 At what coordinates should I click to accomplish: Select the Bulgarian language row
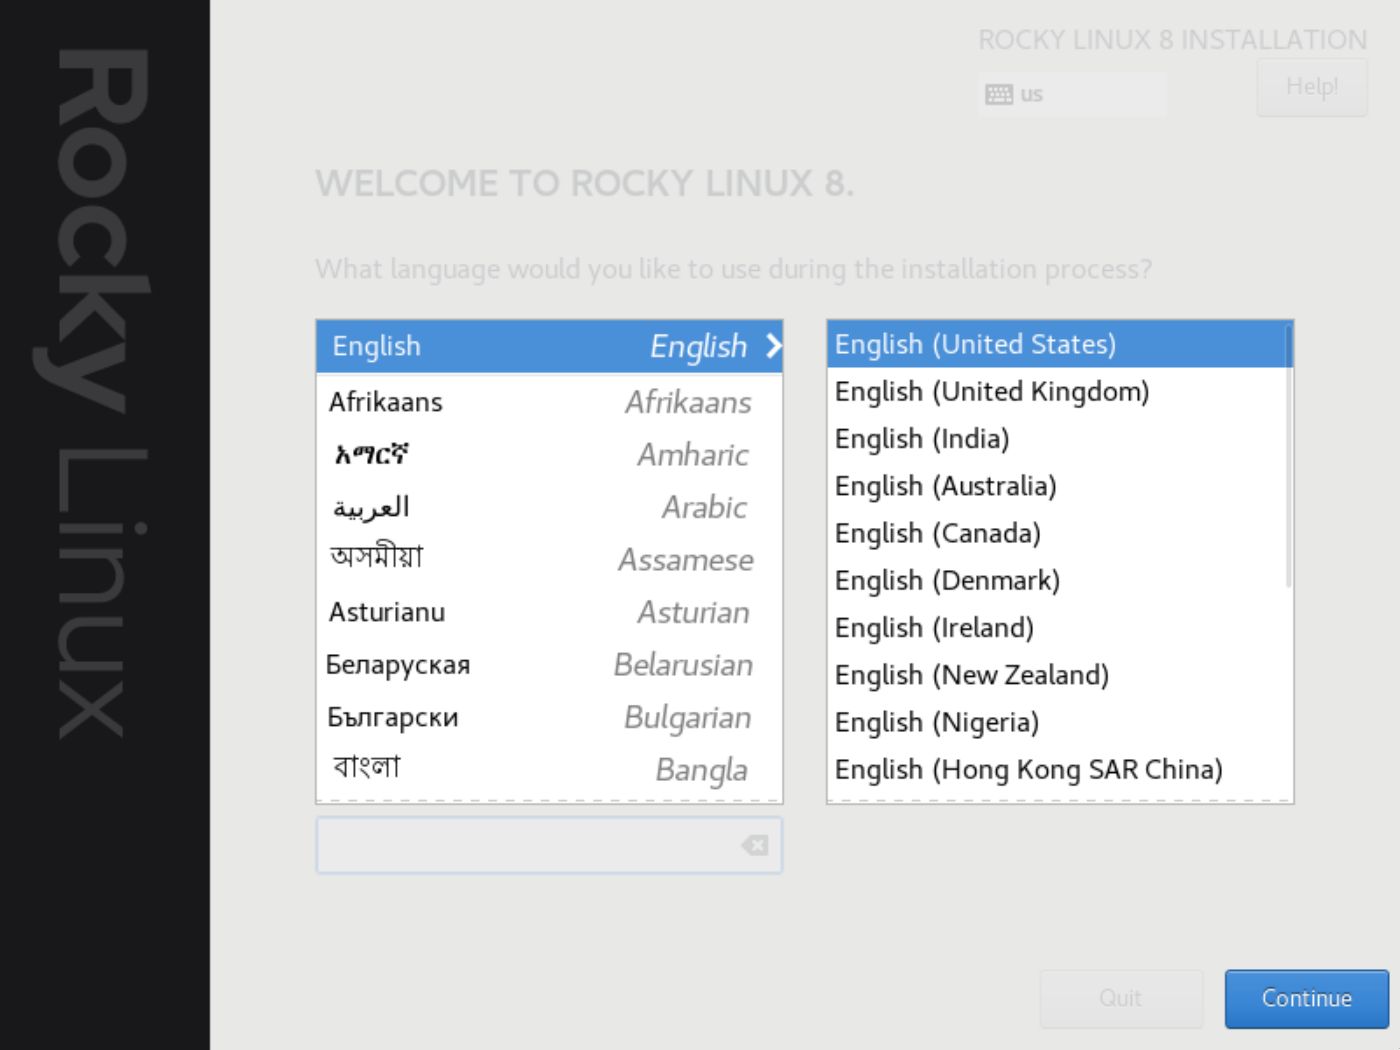pyautogui.click(x=549, y=718)
